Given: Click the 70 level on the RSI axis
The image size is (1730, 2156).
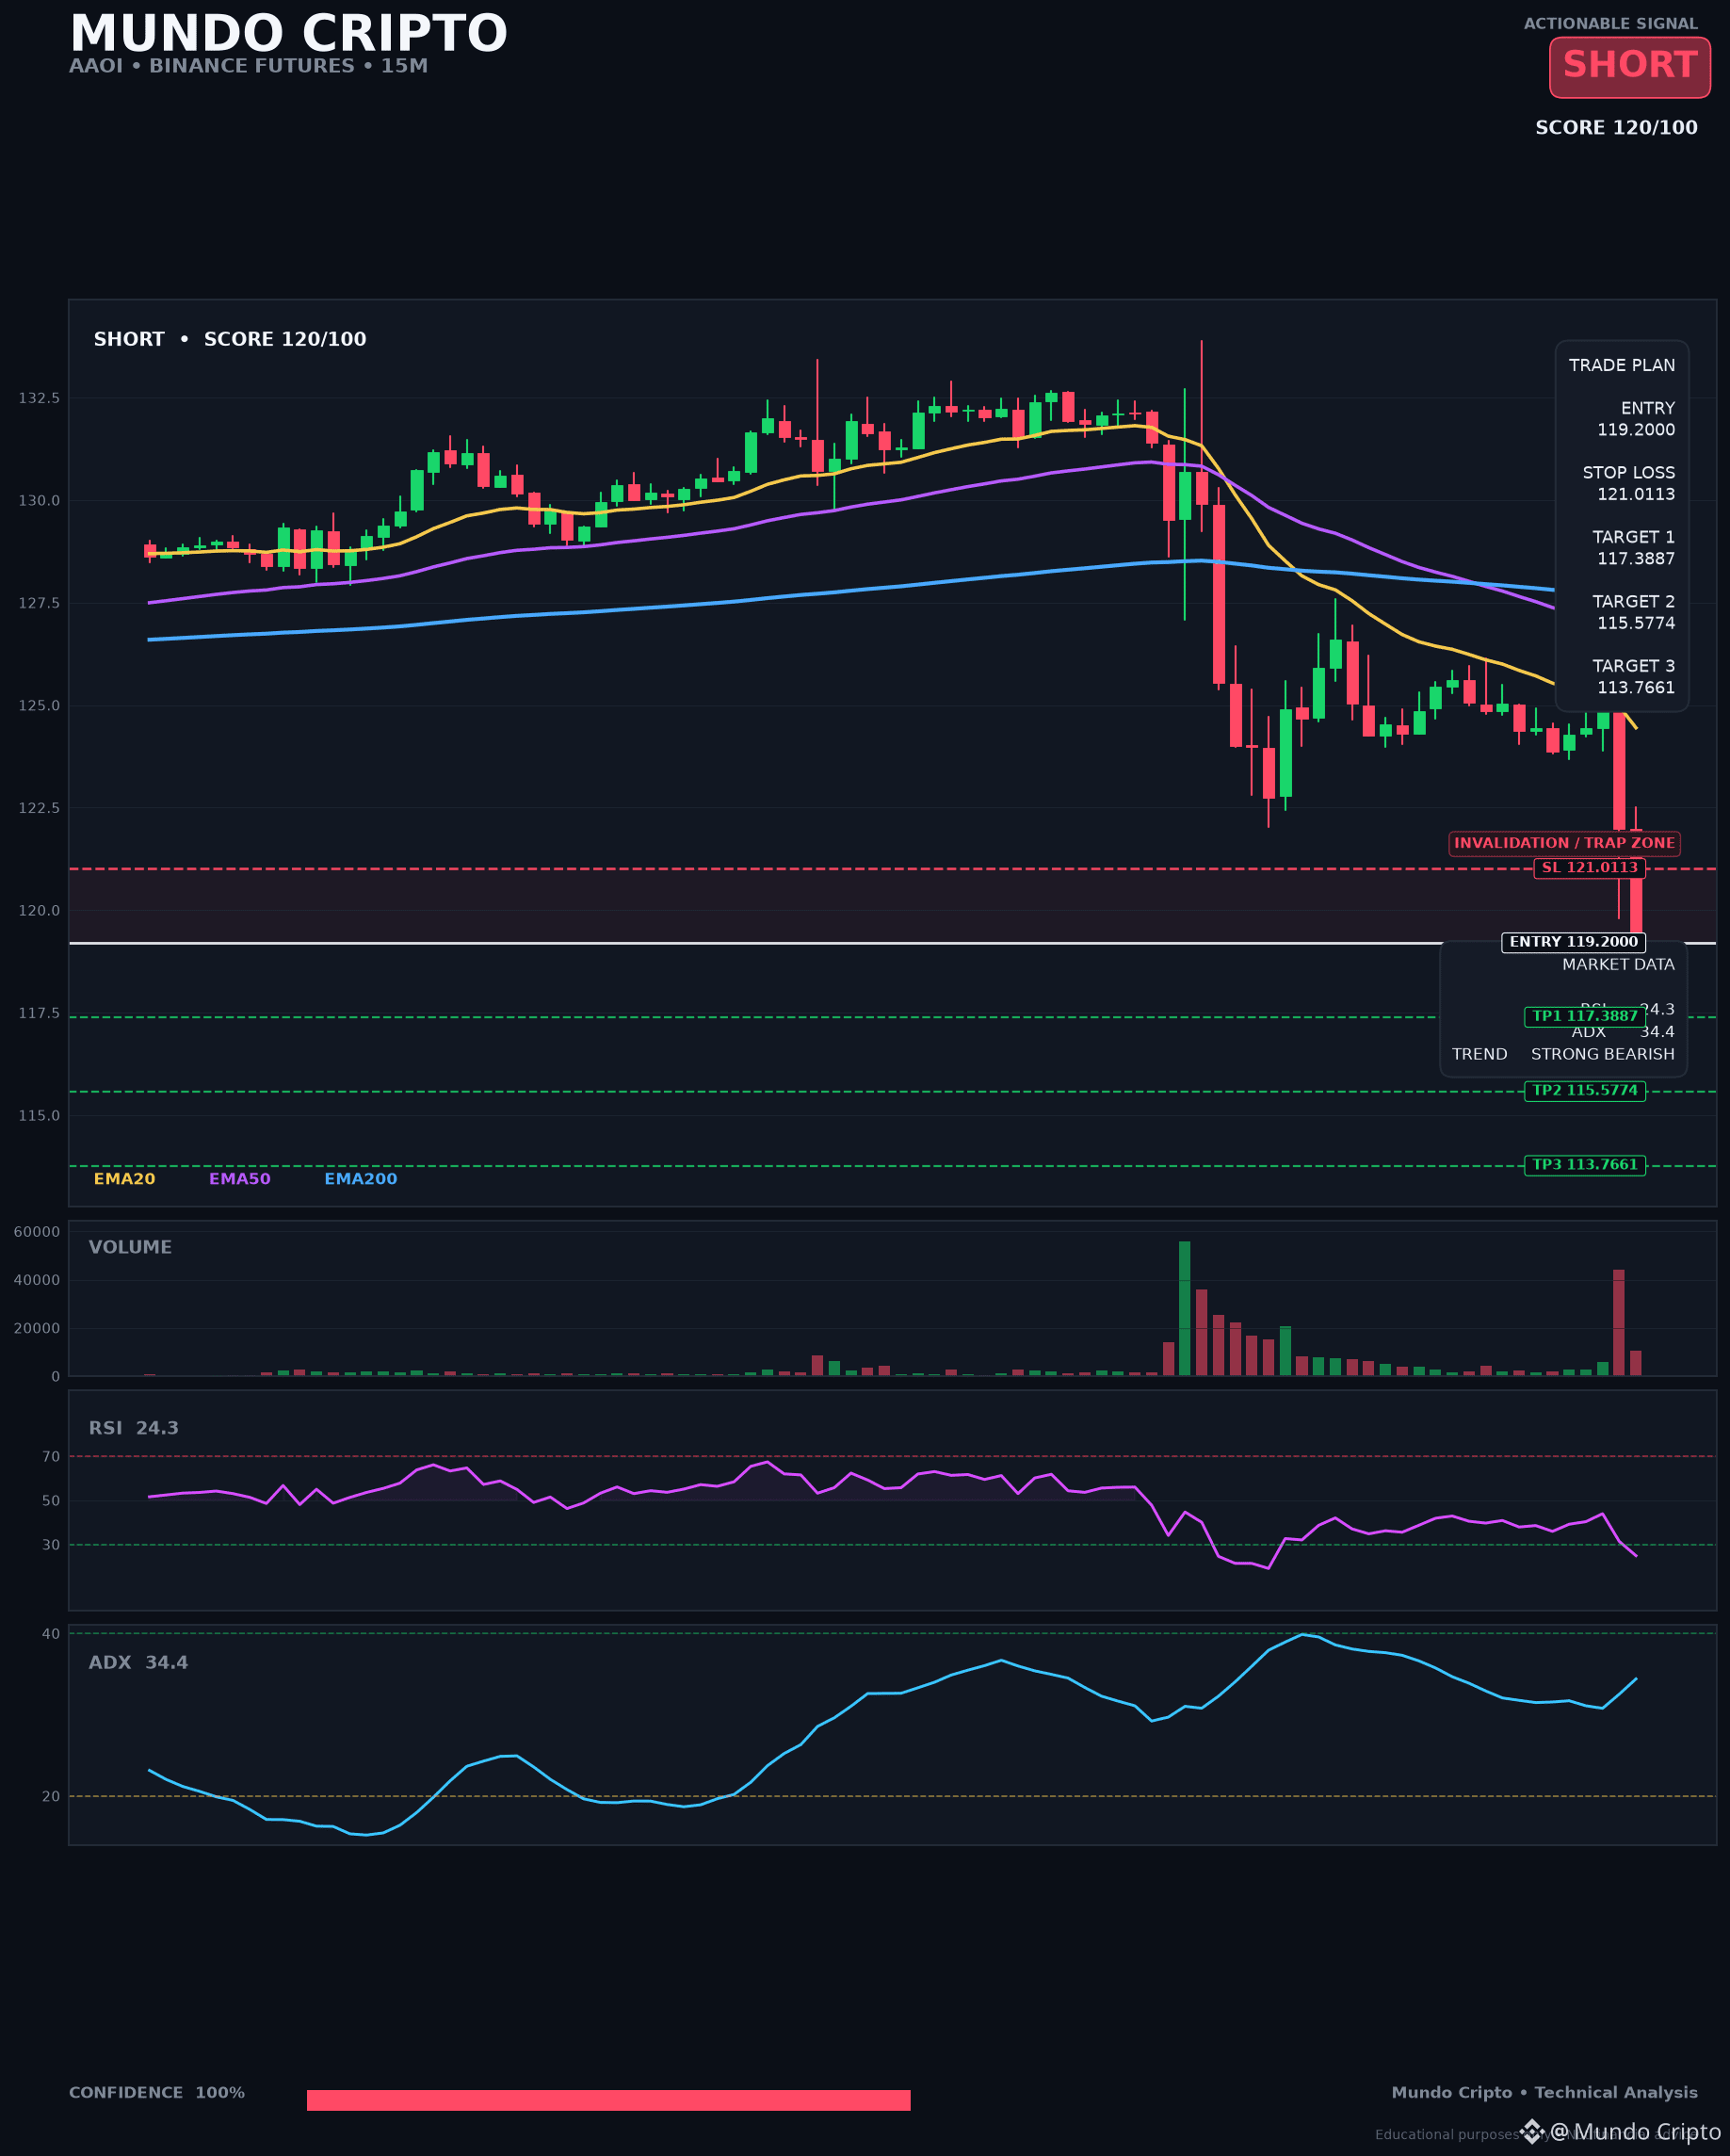Looking at the screenshot, I should (51, 1457).
